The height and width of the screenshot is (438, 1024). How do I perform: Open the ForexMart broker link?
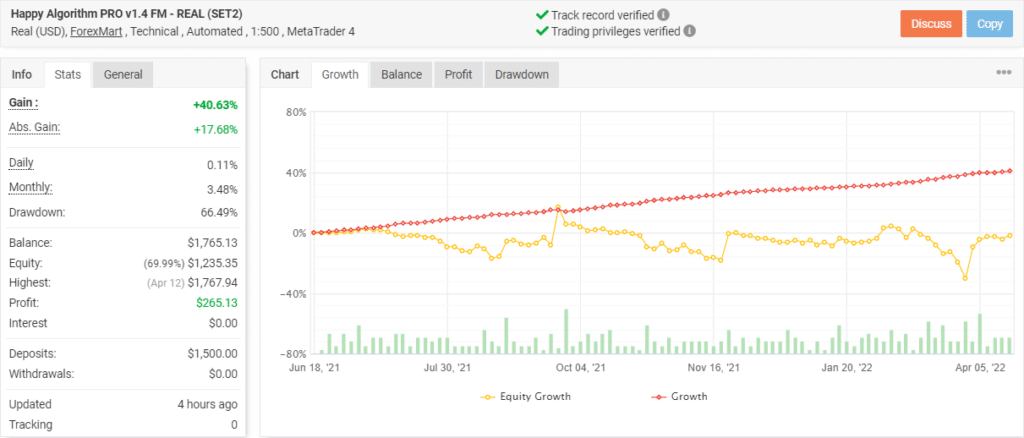point(96,31)
